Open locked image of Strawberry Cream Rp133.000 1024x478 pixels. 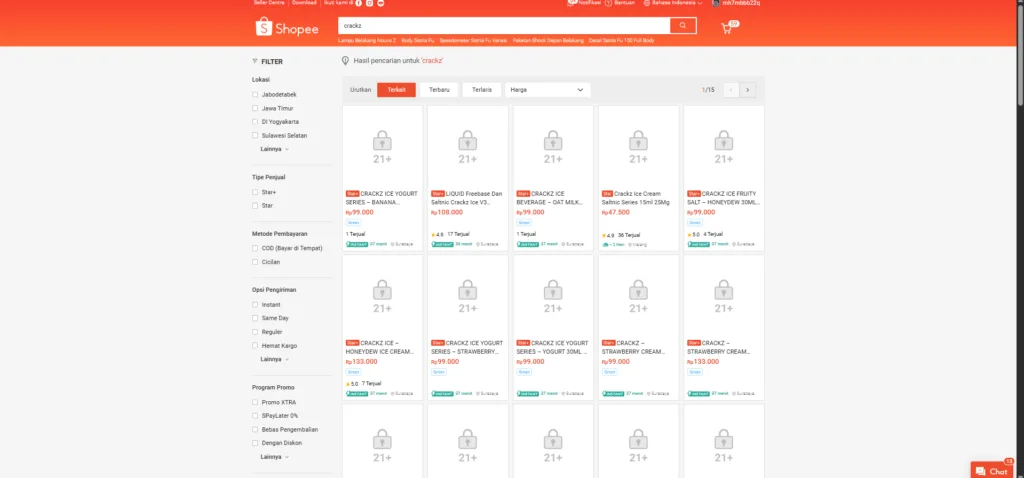point(724,295)
